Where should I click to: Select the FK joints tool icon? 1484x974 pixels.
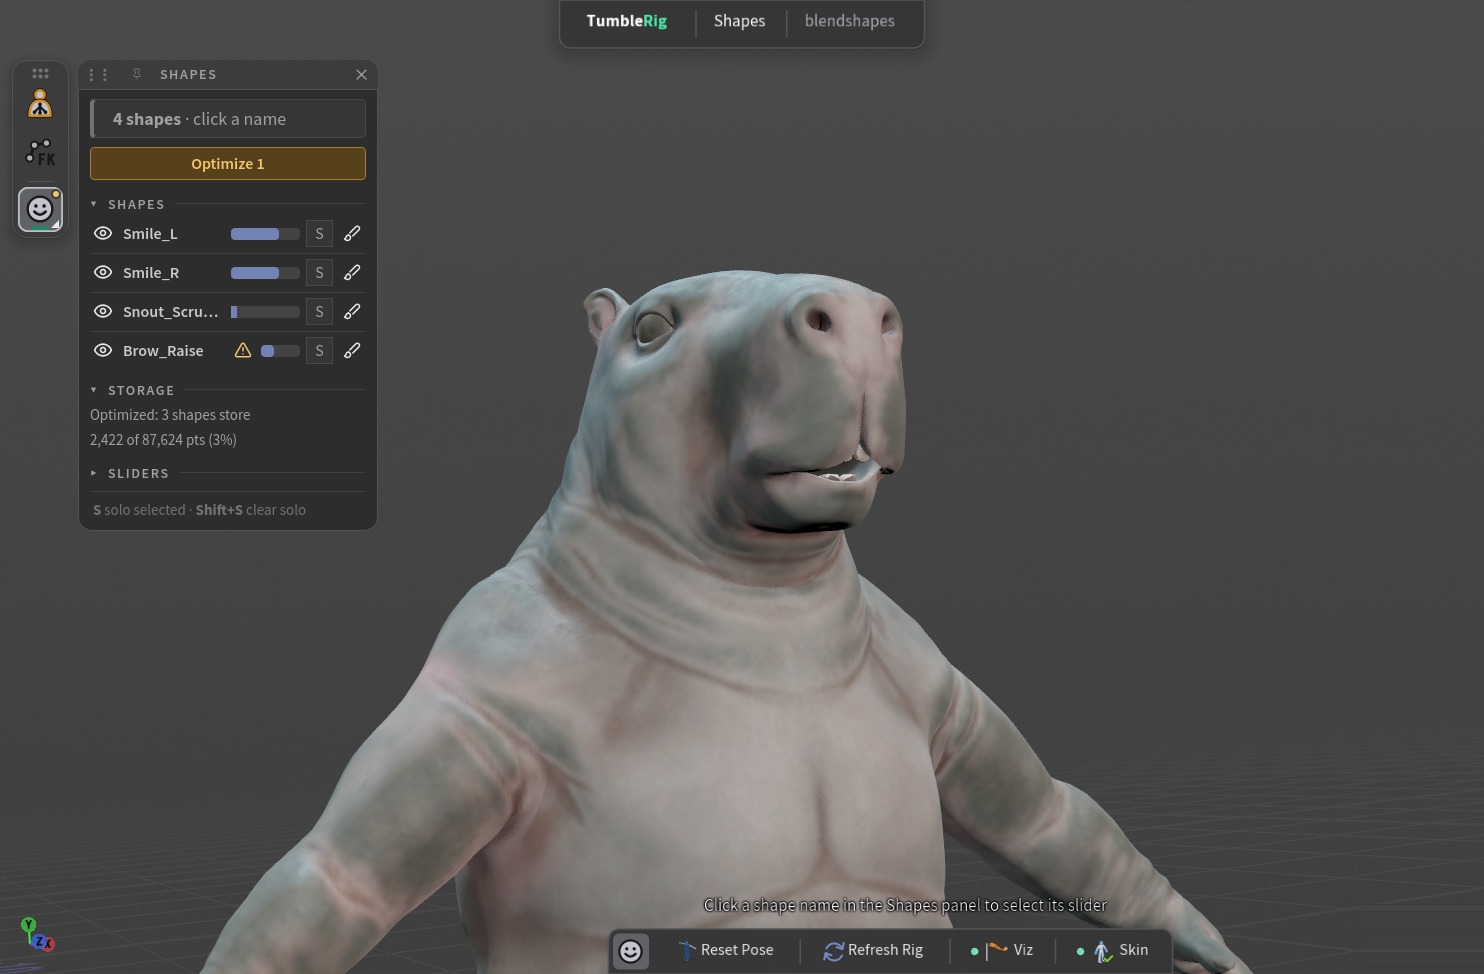tap(40, 153)
